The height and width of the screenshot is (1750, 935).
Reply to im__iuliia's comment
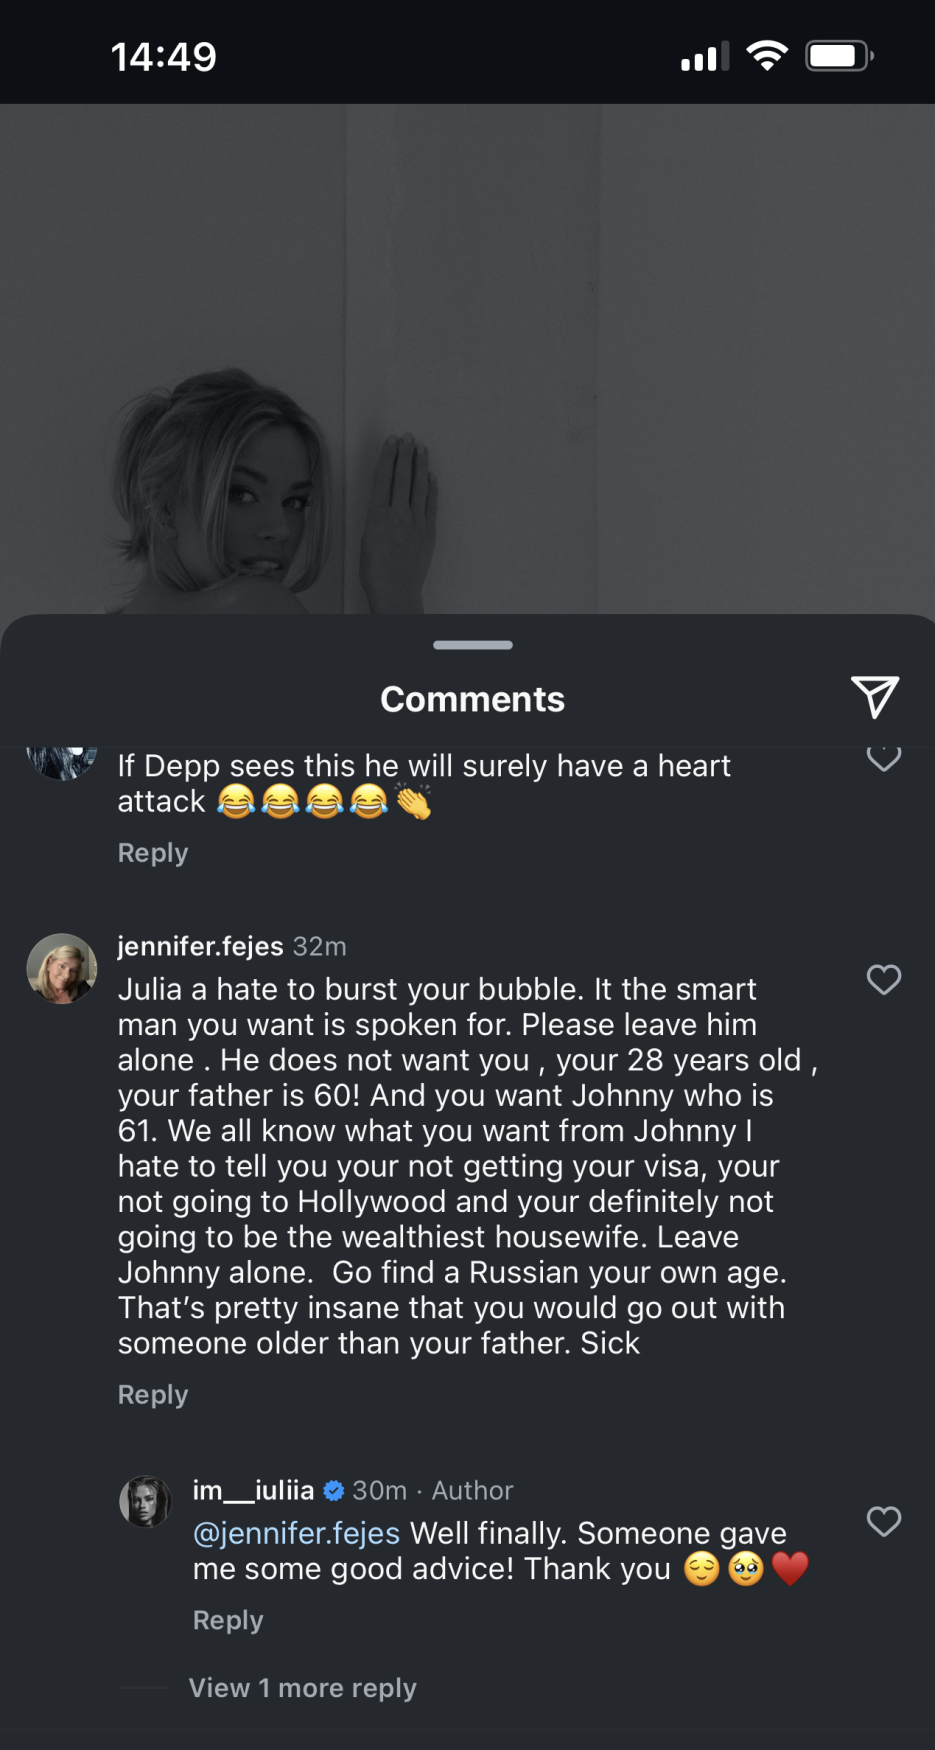click(228, 1620)
